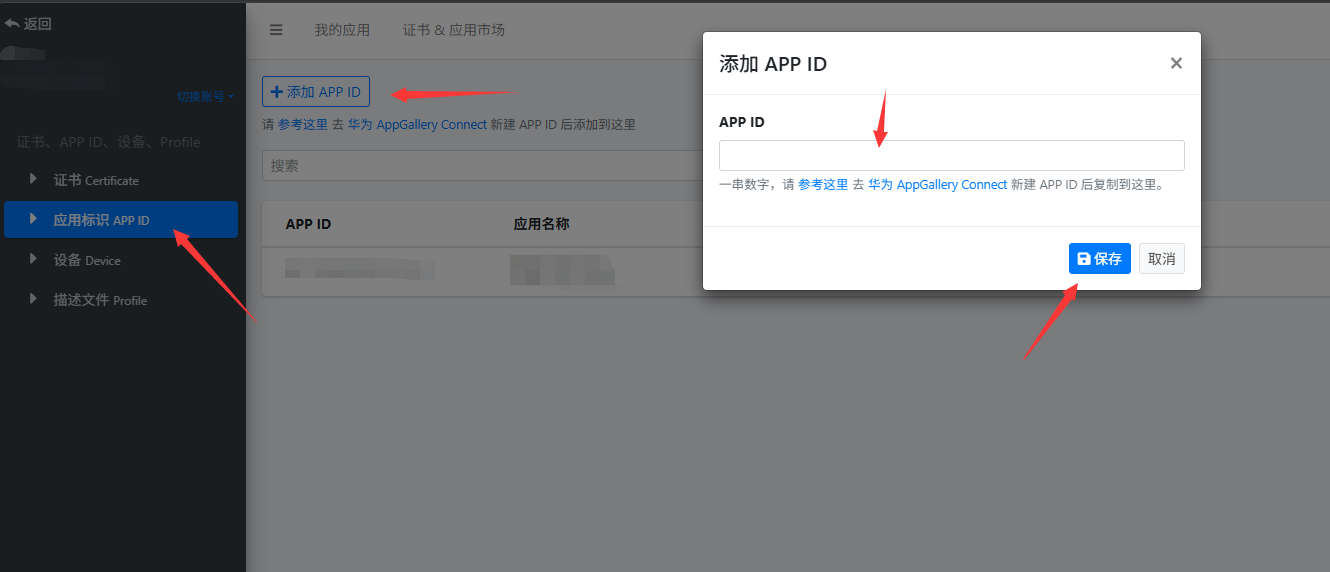This screenshot has height=572, width=1330.
Task: Toggle the hamburger menu icon
Action: pyautogui.click(x=276, y=30)
